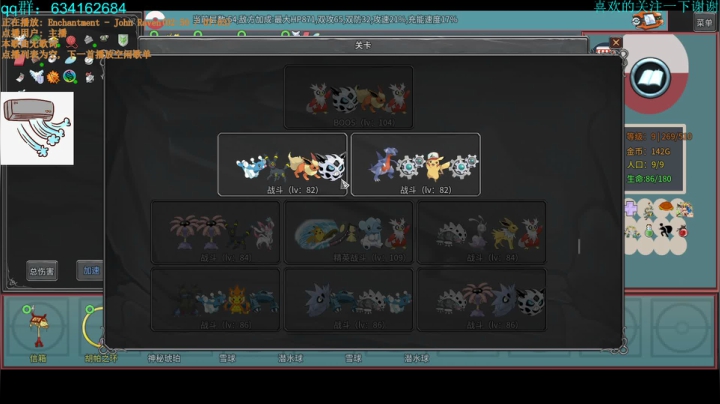The height and width of the screenshot is (404, 720).
Task: Click the first 雪球 label in the bottom bar
Action: pos(227,358)
